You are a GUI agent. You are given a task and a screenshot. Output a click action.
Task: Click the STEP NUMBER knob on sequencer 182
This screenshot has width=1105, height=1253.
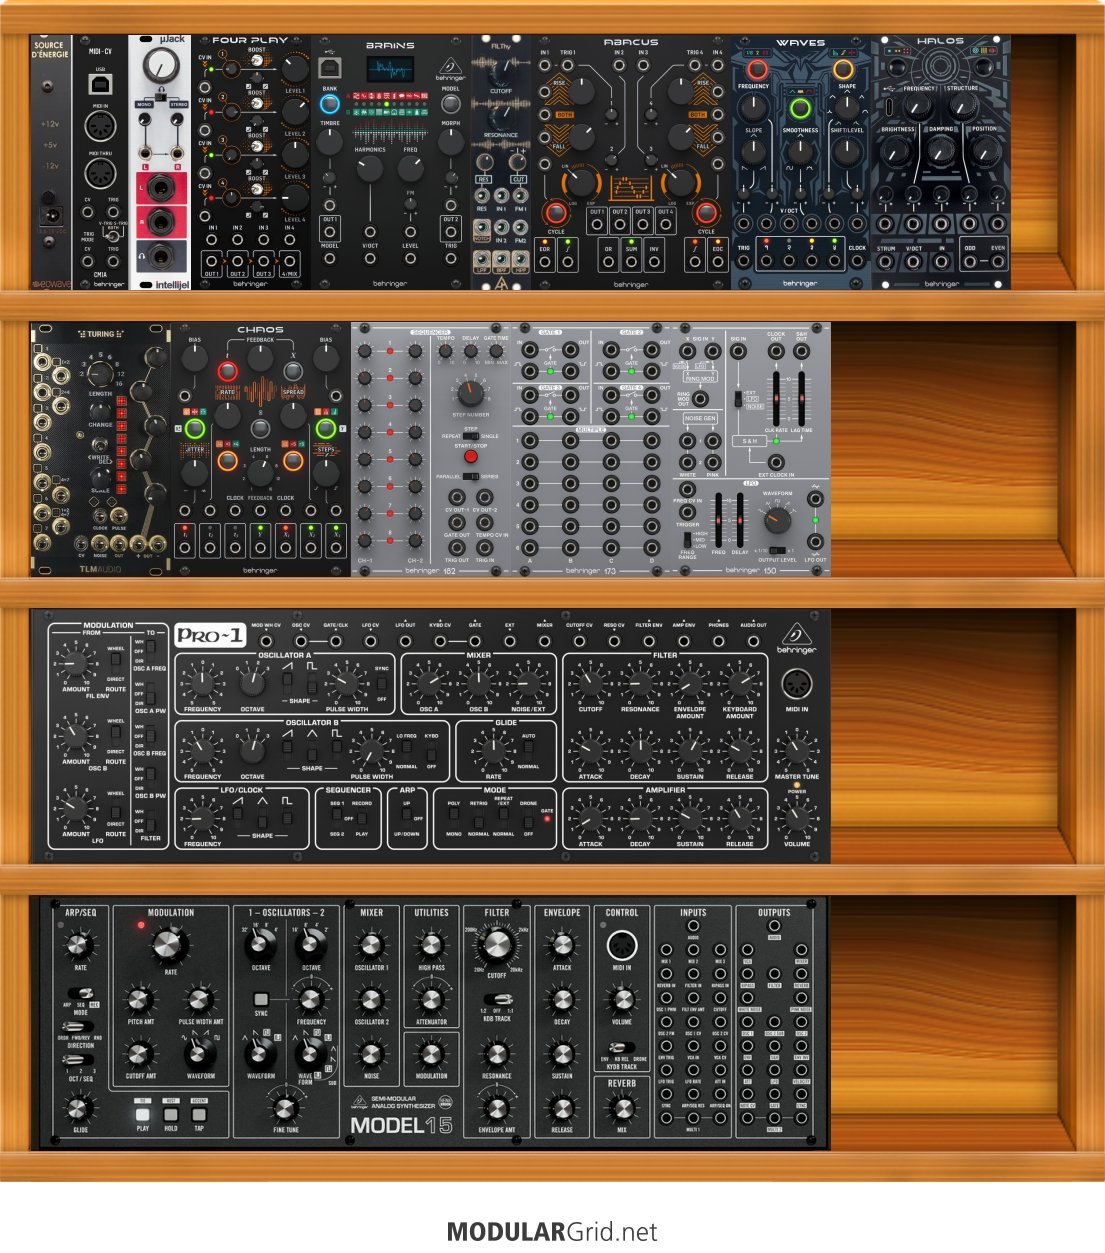point(470,392)
